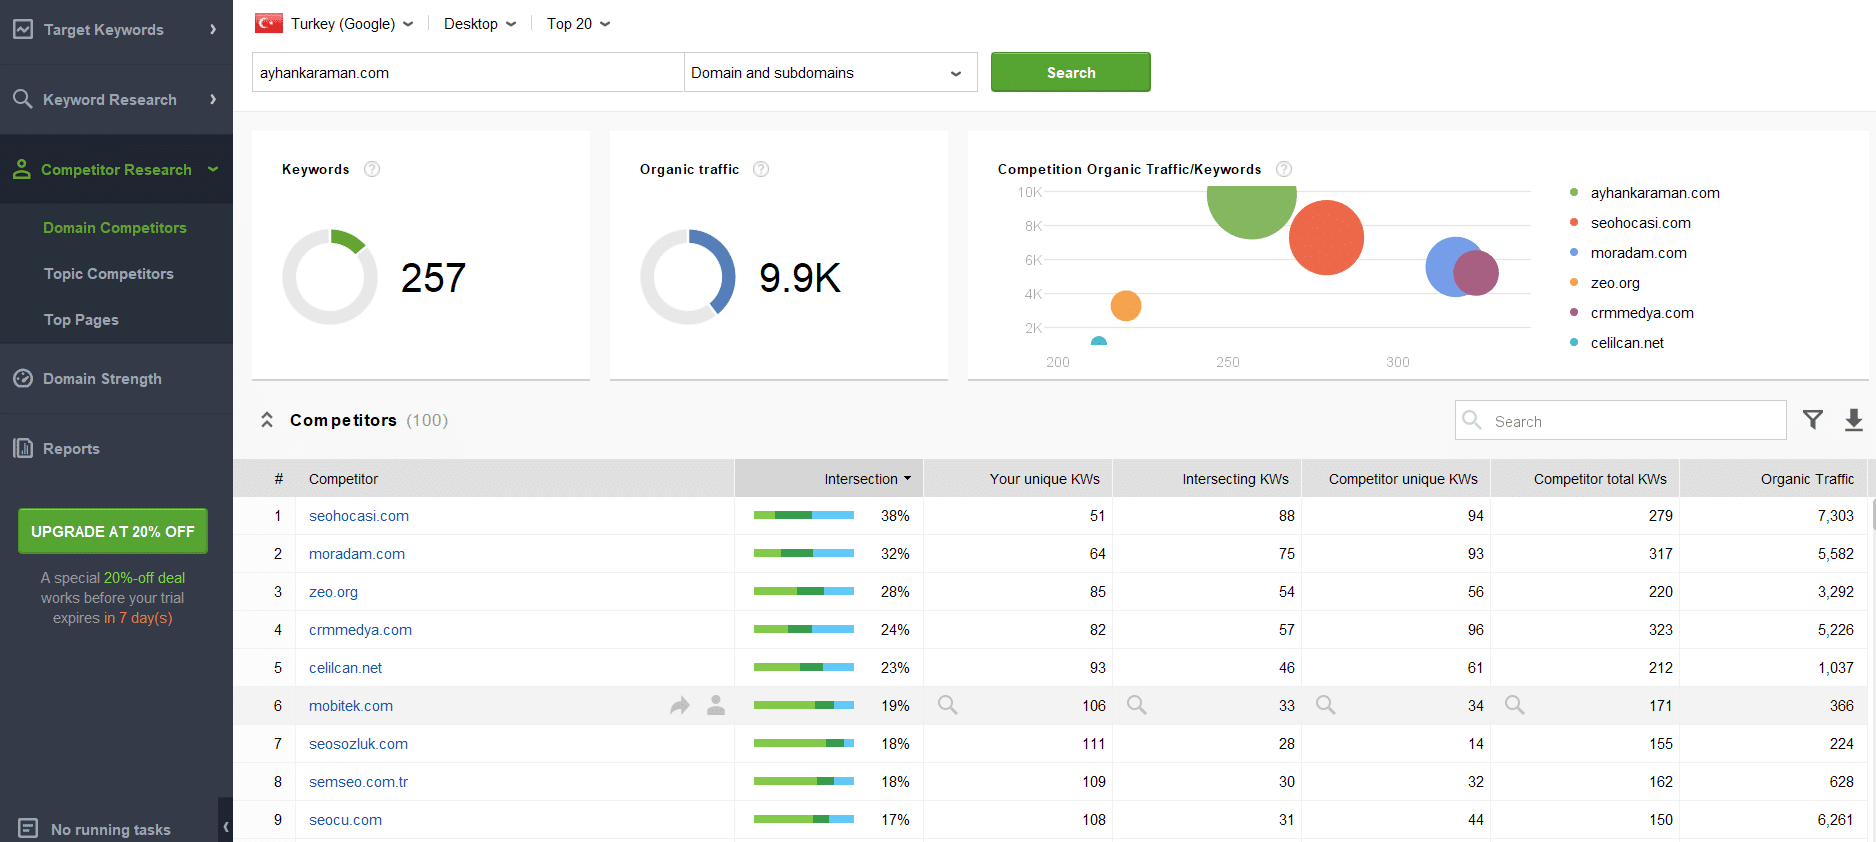Toggle celilcan.net in chart legend
This screenshot has width=1876, height=842.
(1617, 343)
